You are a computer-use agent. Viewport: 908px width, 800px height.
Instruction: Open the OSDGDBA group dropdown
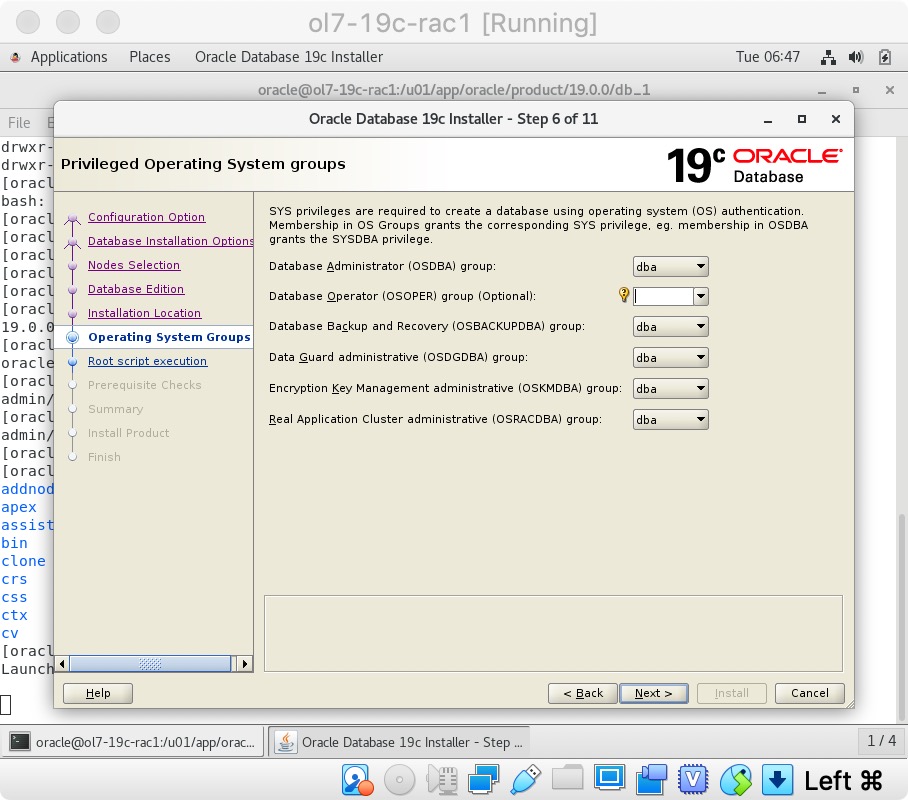tap(671, 357)
